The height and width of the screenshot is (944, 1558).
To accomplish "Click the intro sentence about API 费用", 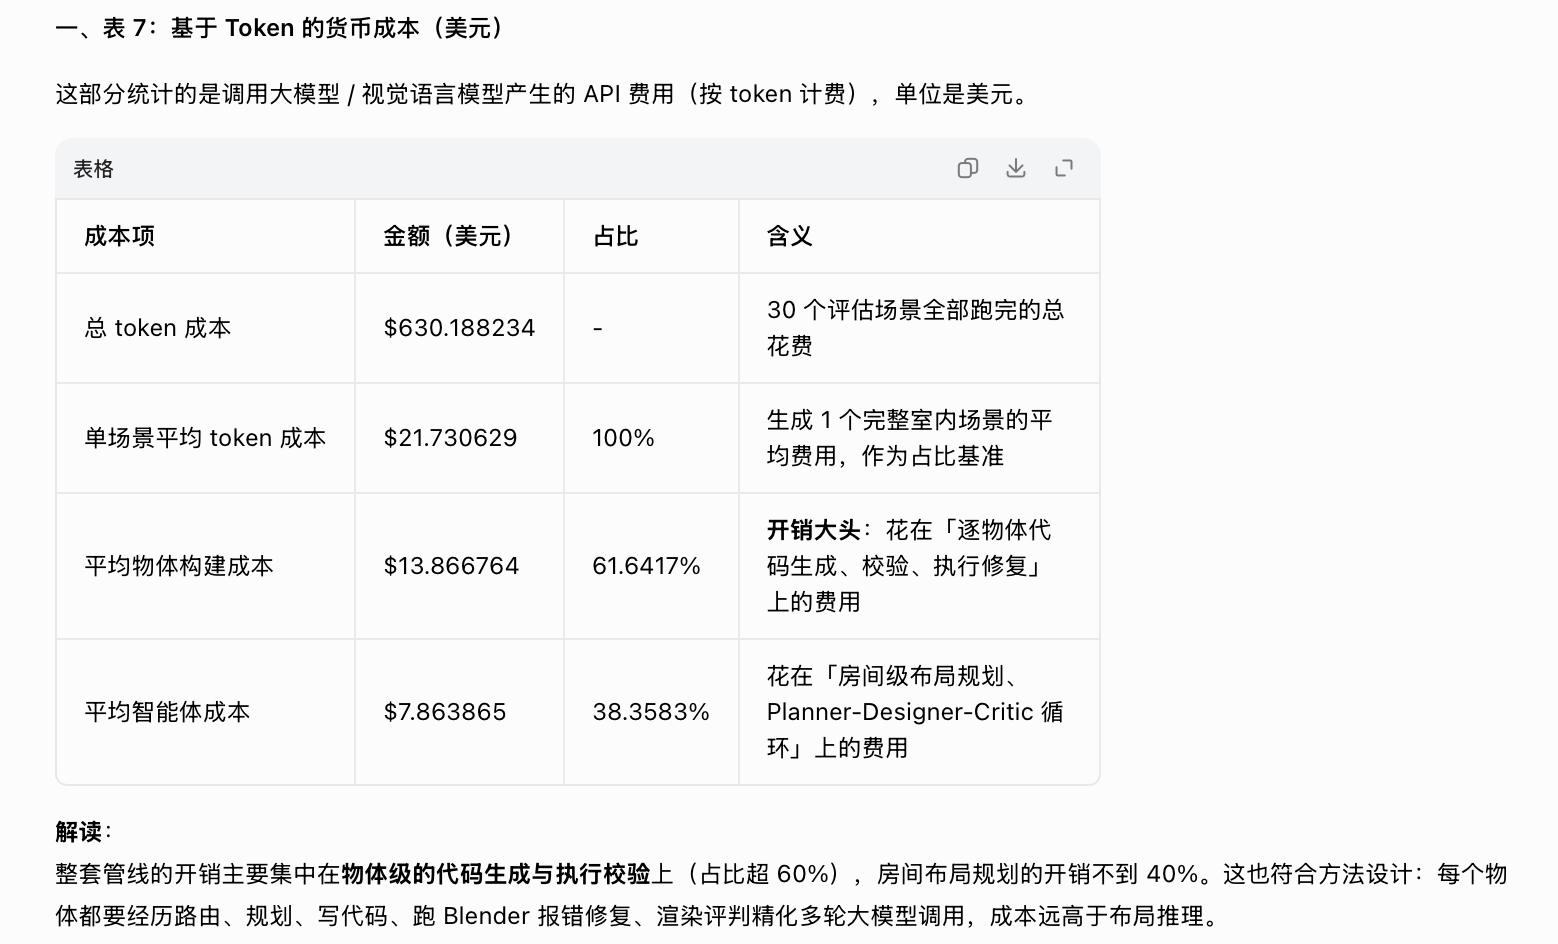I will click(x=545, y=94).
